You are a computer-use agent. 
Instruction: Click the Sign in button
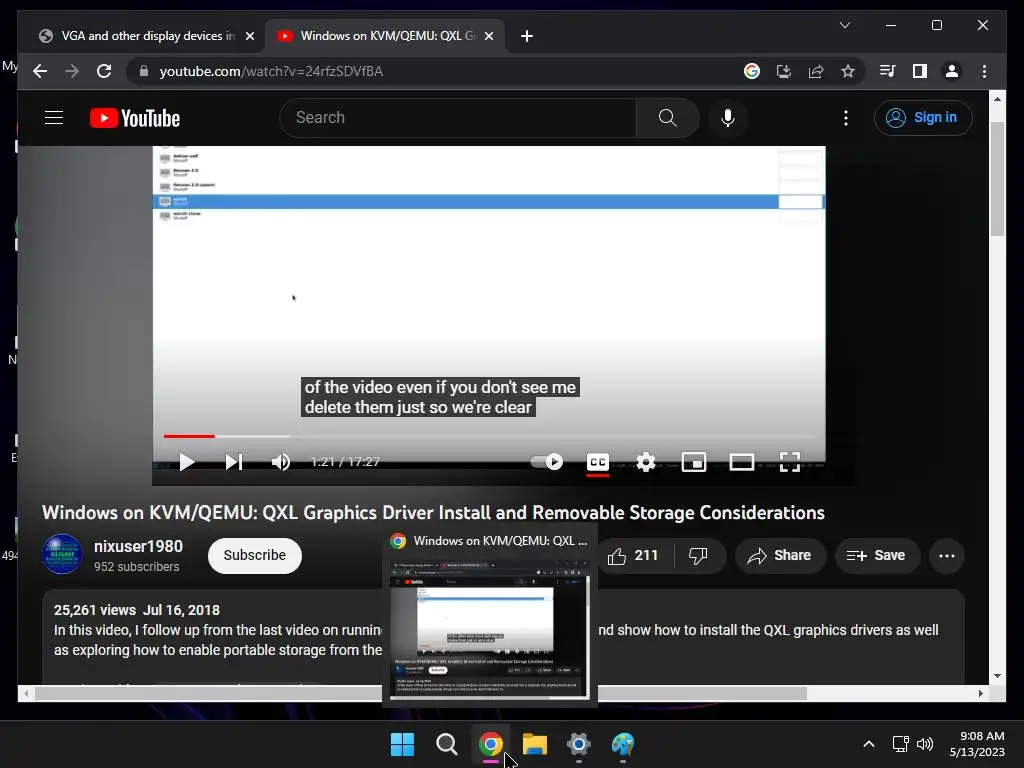[923, 118]
